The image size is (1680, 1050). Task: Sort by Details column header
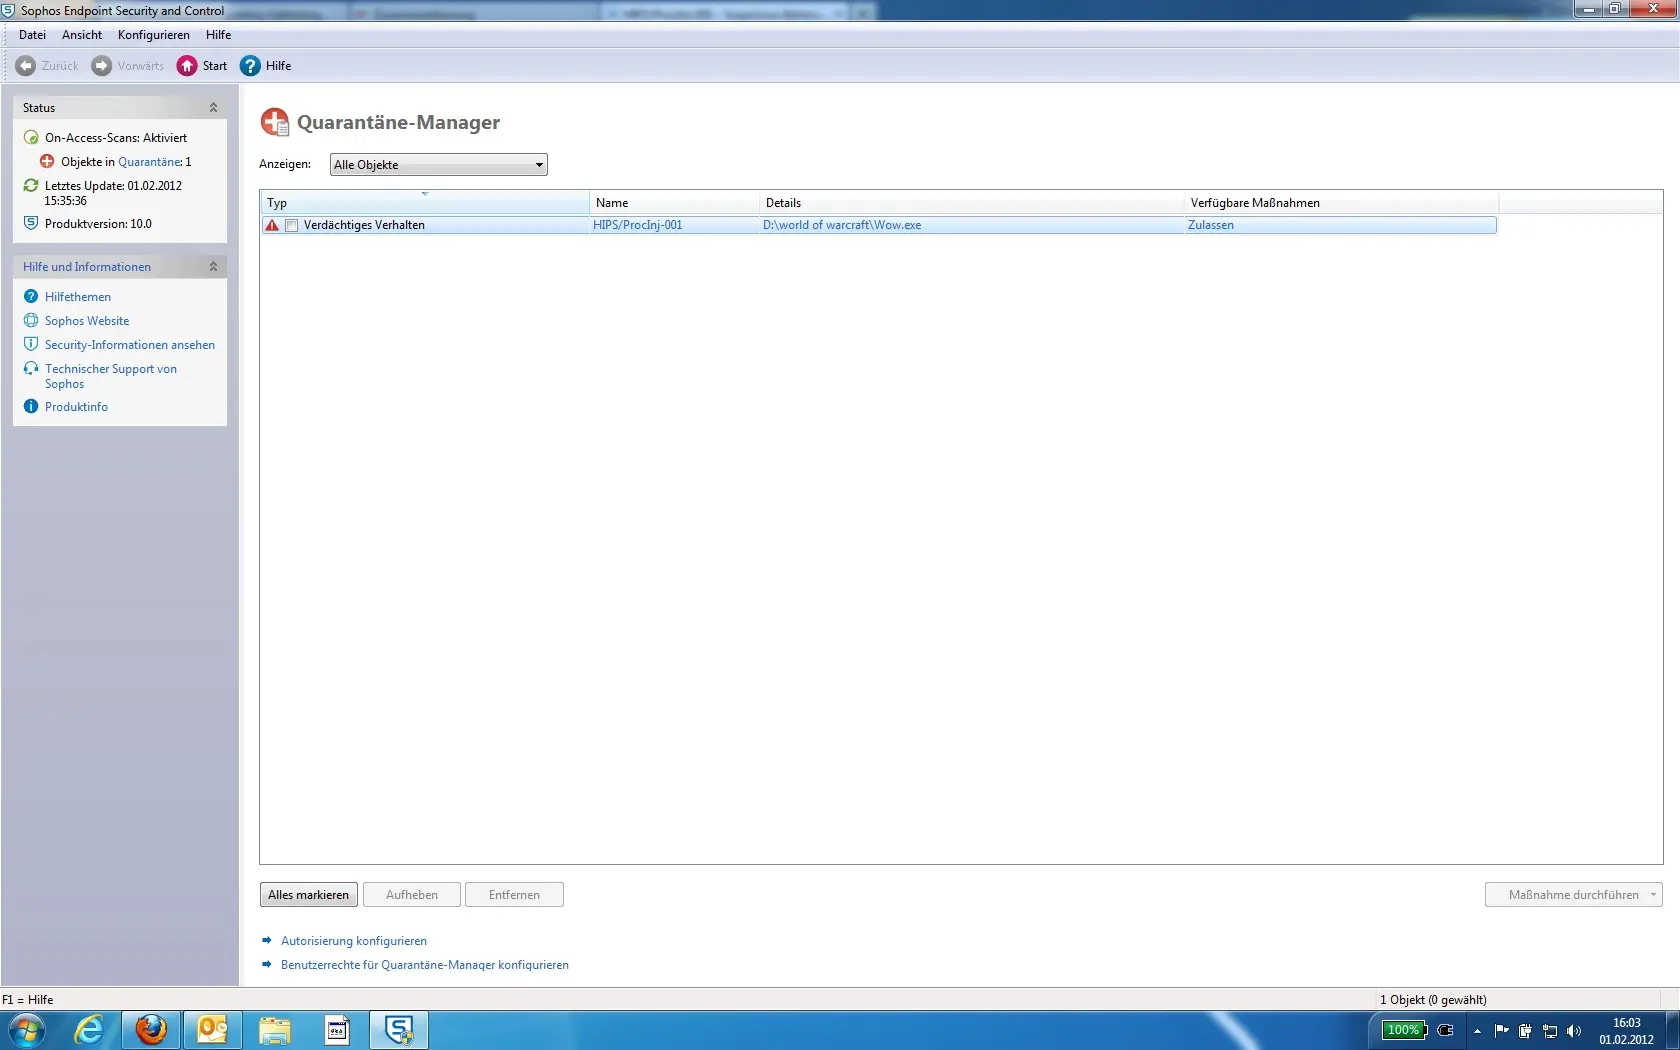pyautogui.click(x=971, y=202)
